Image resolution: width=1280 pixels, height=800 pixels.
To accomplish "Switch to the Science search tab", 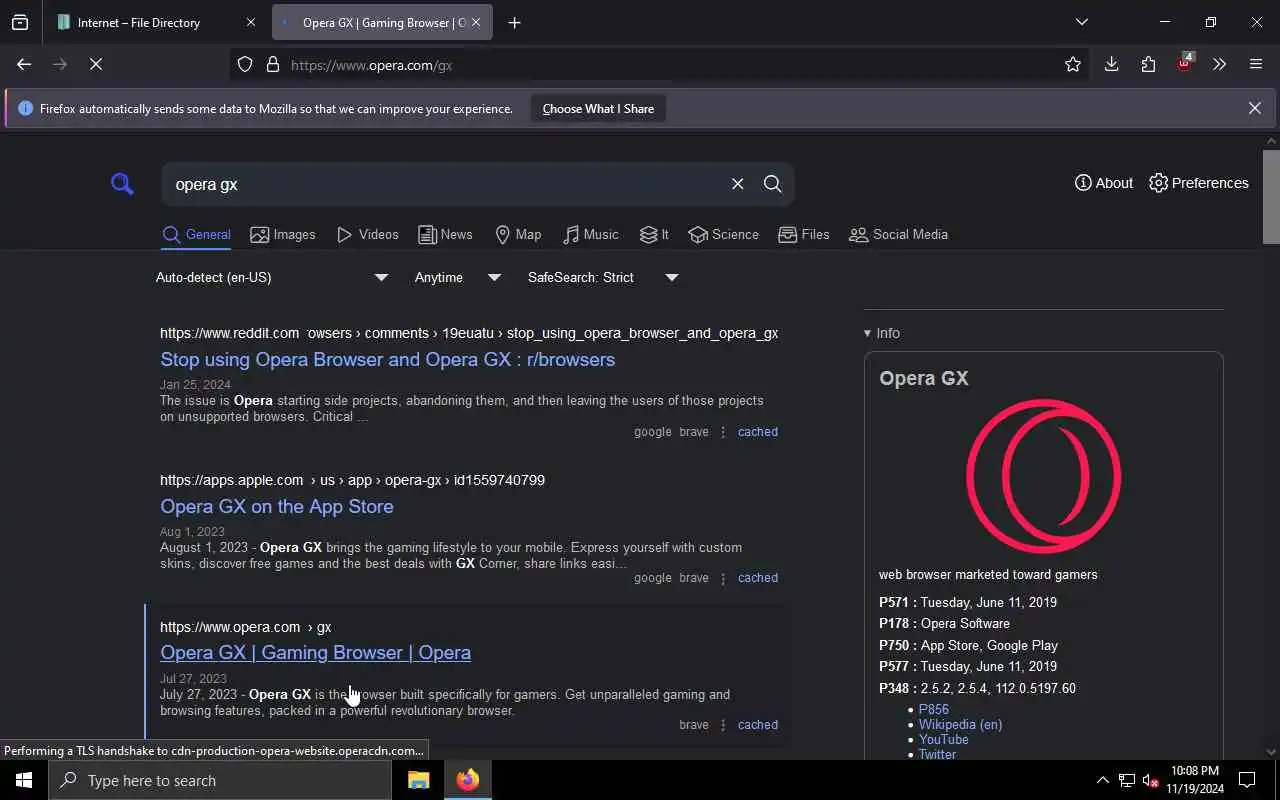I will 724,235.
